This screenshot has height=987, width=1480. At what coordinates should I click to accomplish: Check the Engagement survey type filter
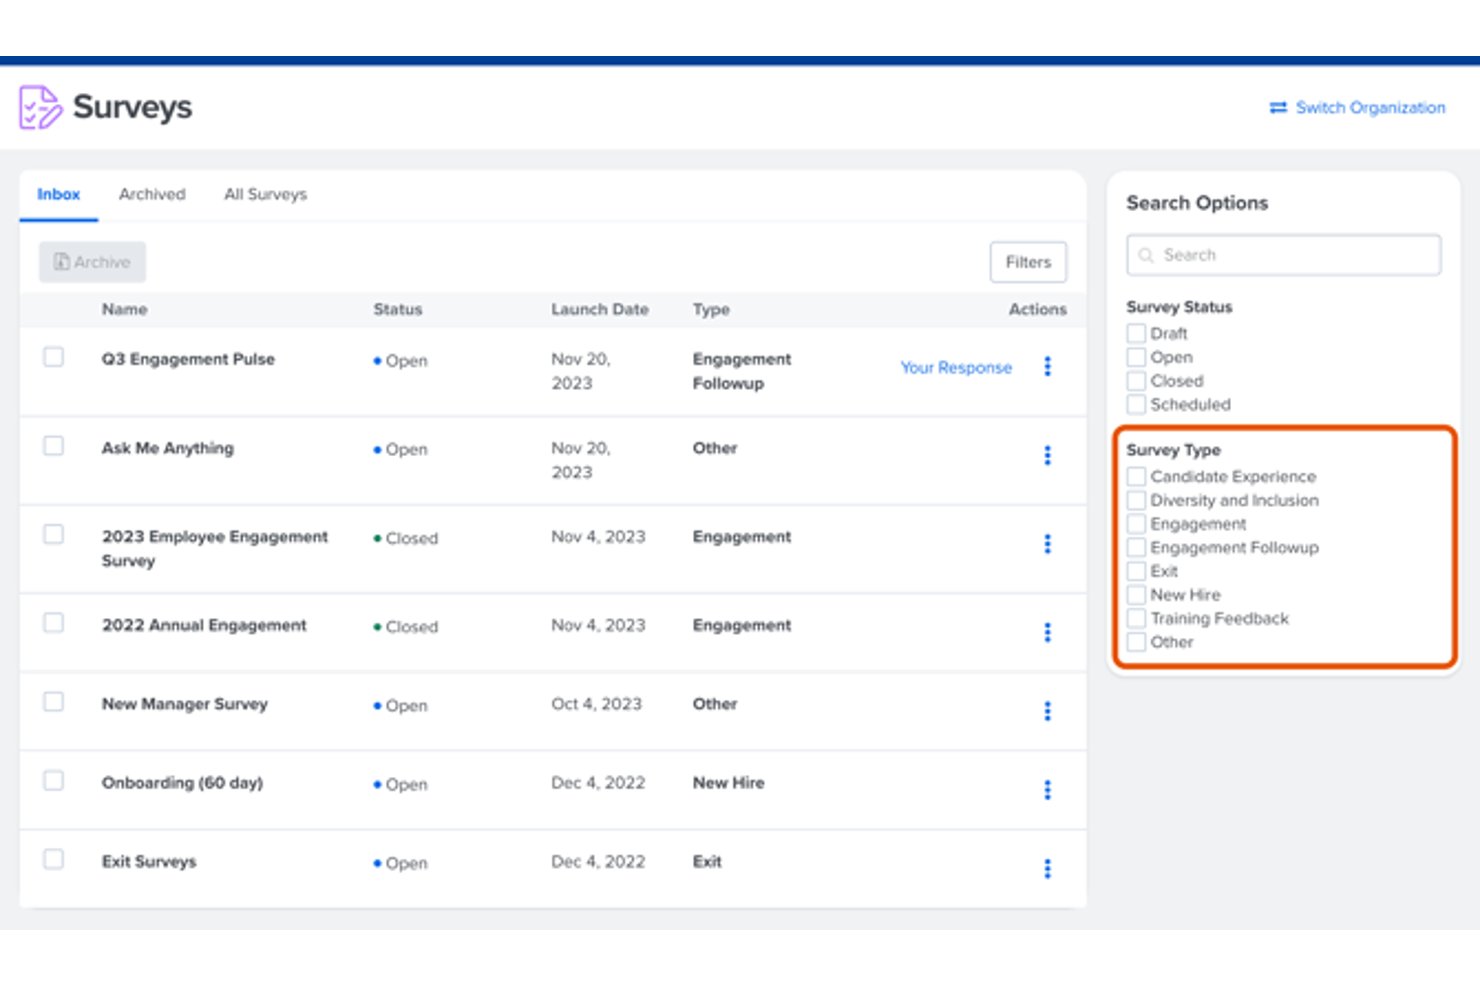tap(1136, 524)
